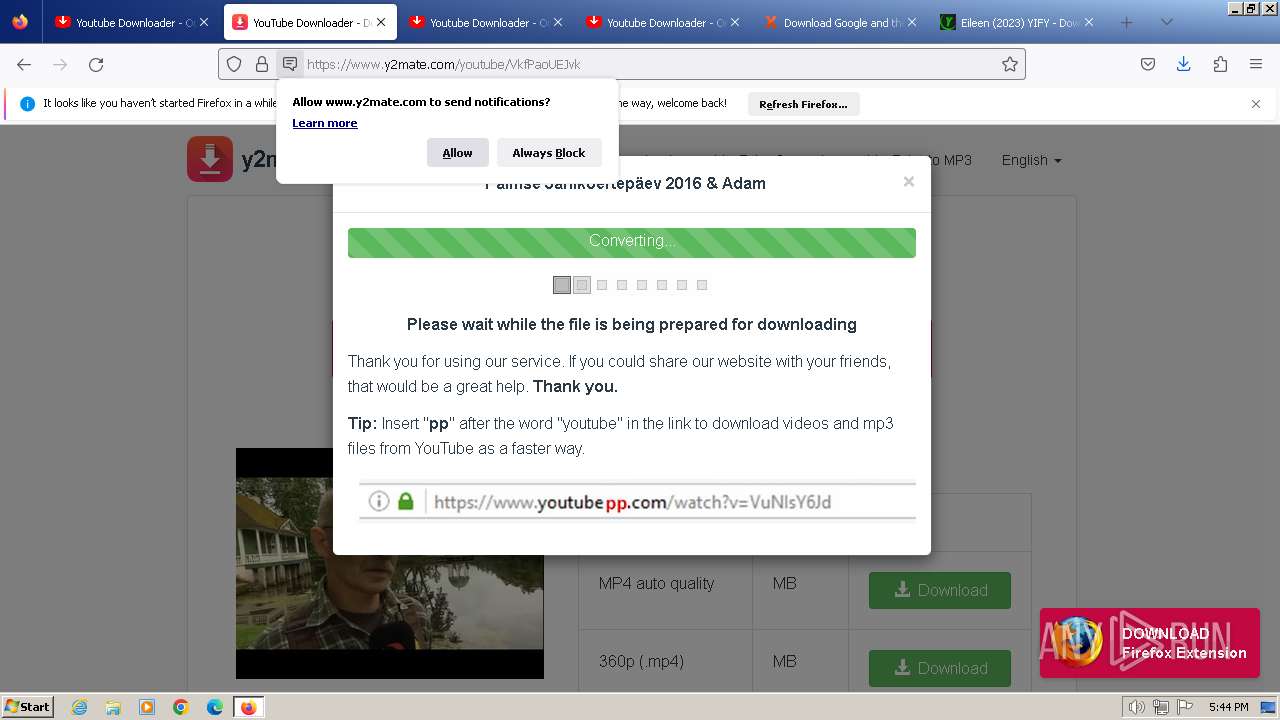Launch Microsoft Edge from taskbar
This screenshot has width=1280, height=720.
click(215, 707)
